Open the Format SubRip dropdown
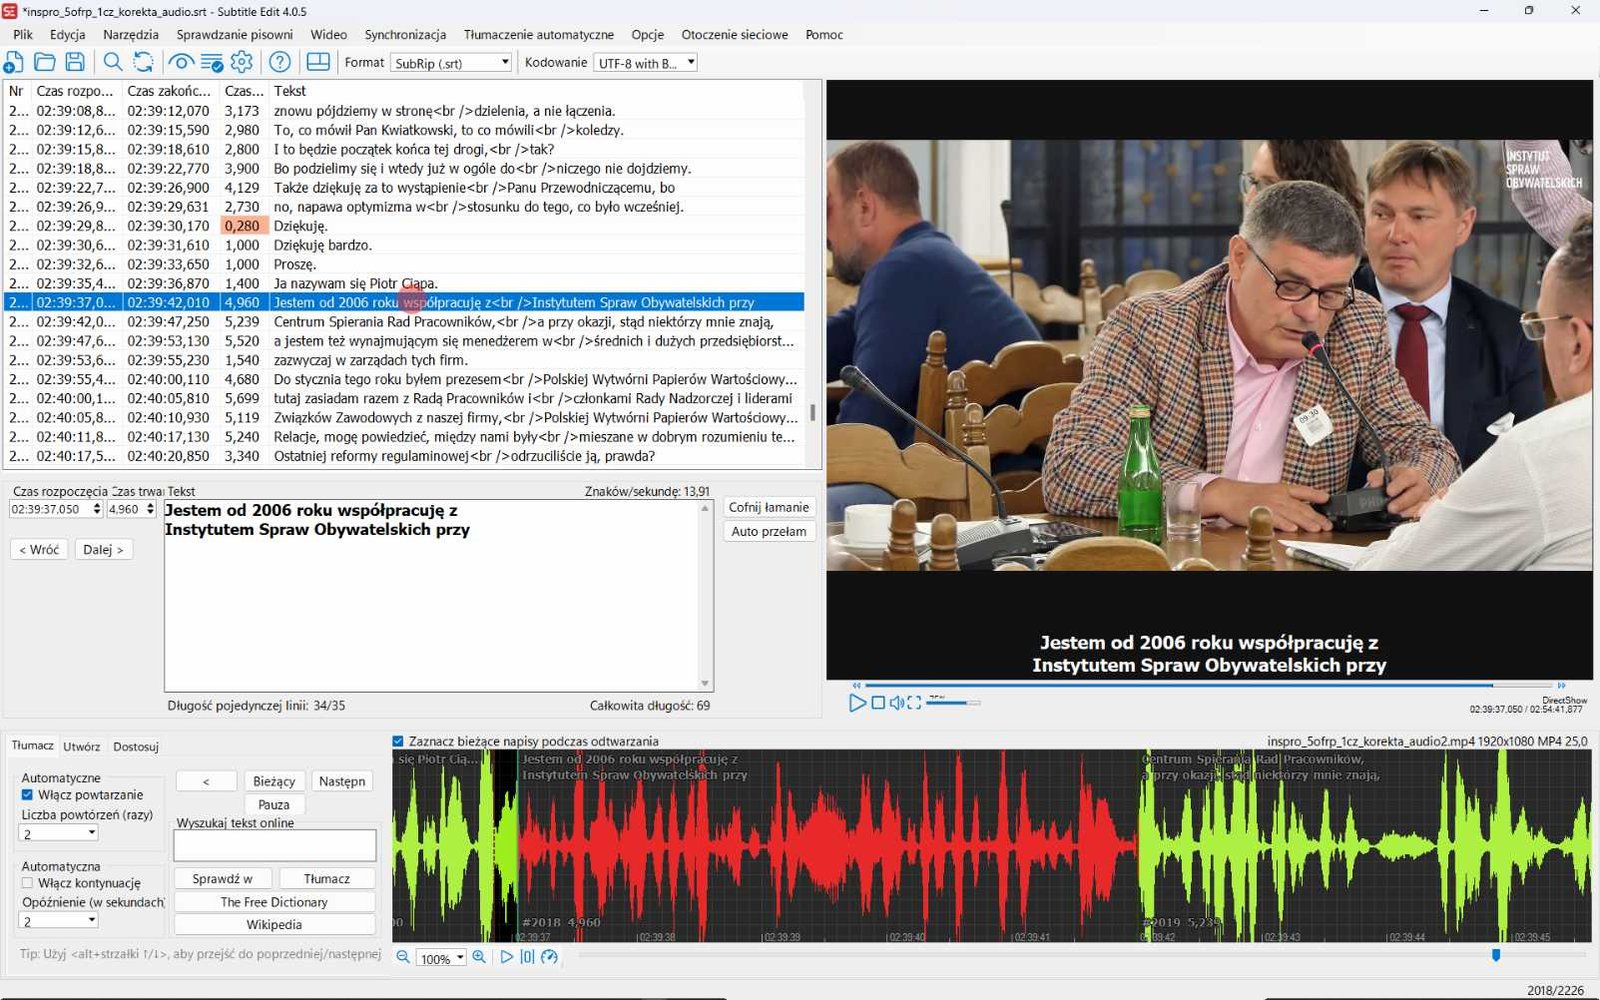Image resolution: width=1600 pixels, height=1000 pixels. coord(451,63)
